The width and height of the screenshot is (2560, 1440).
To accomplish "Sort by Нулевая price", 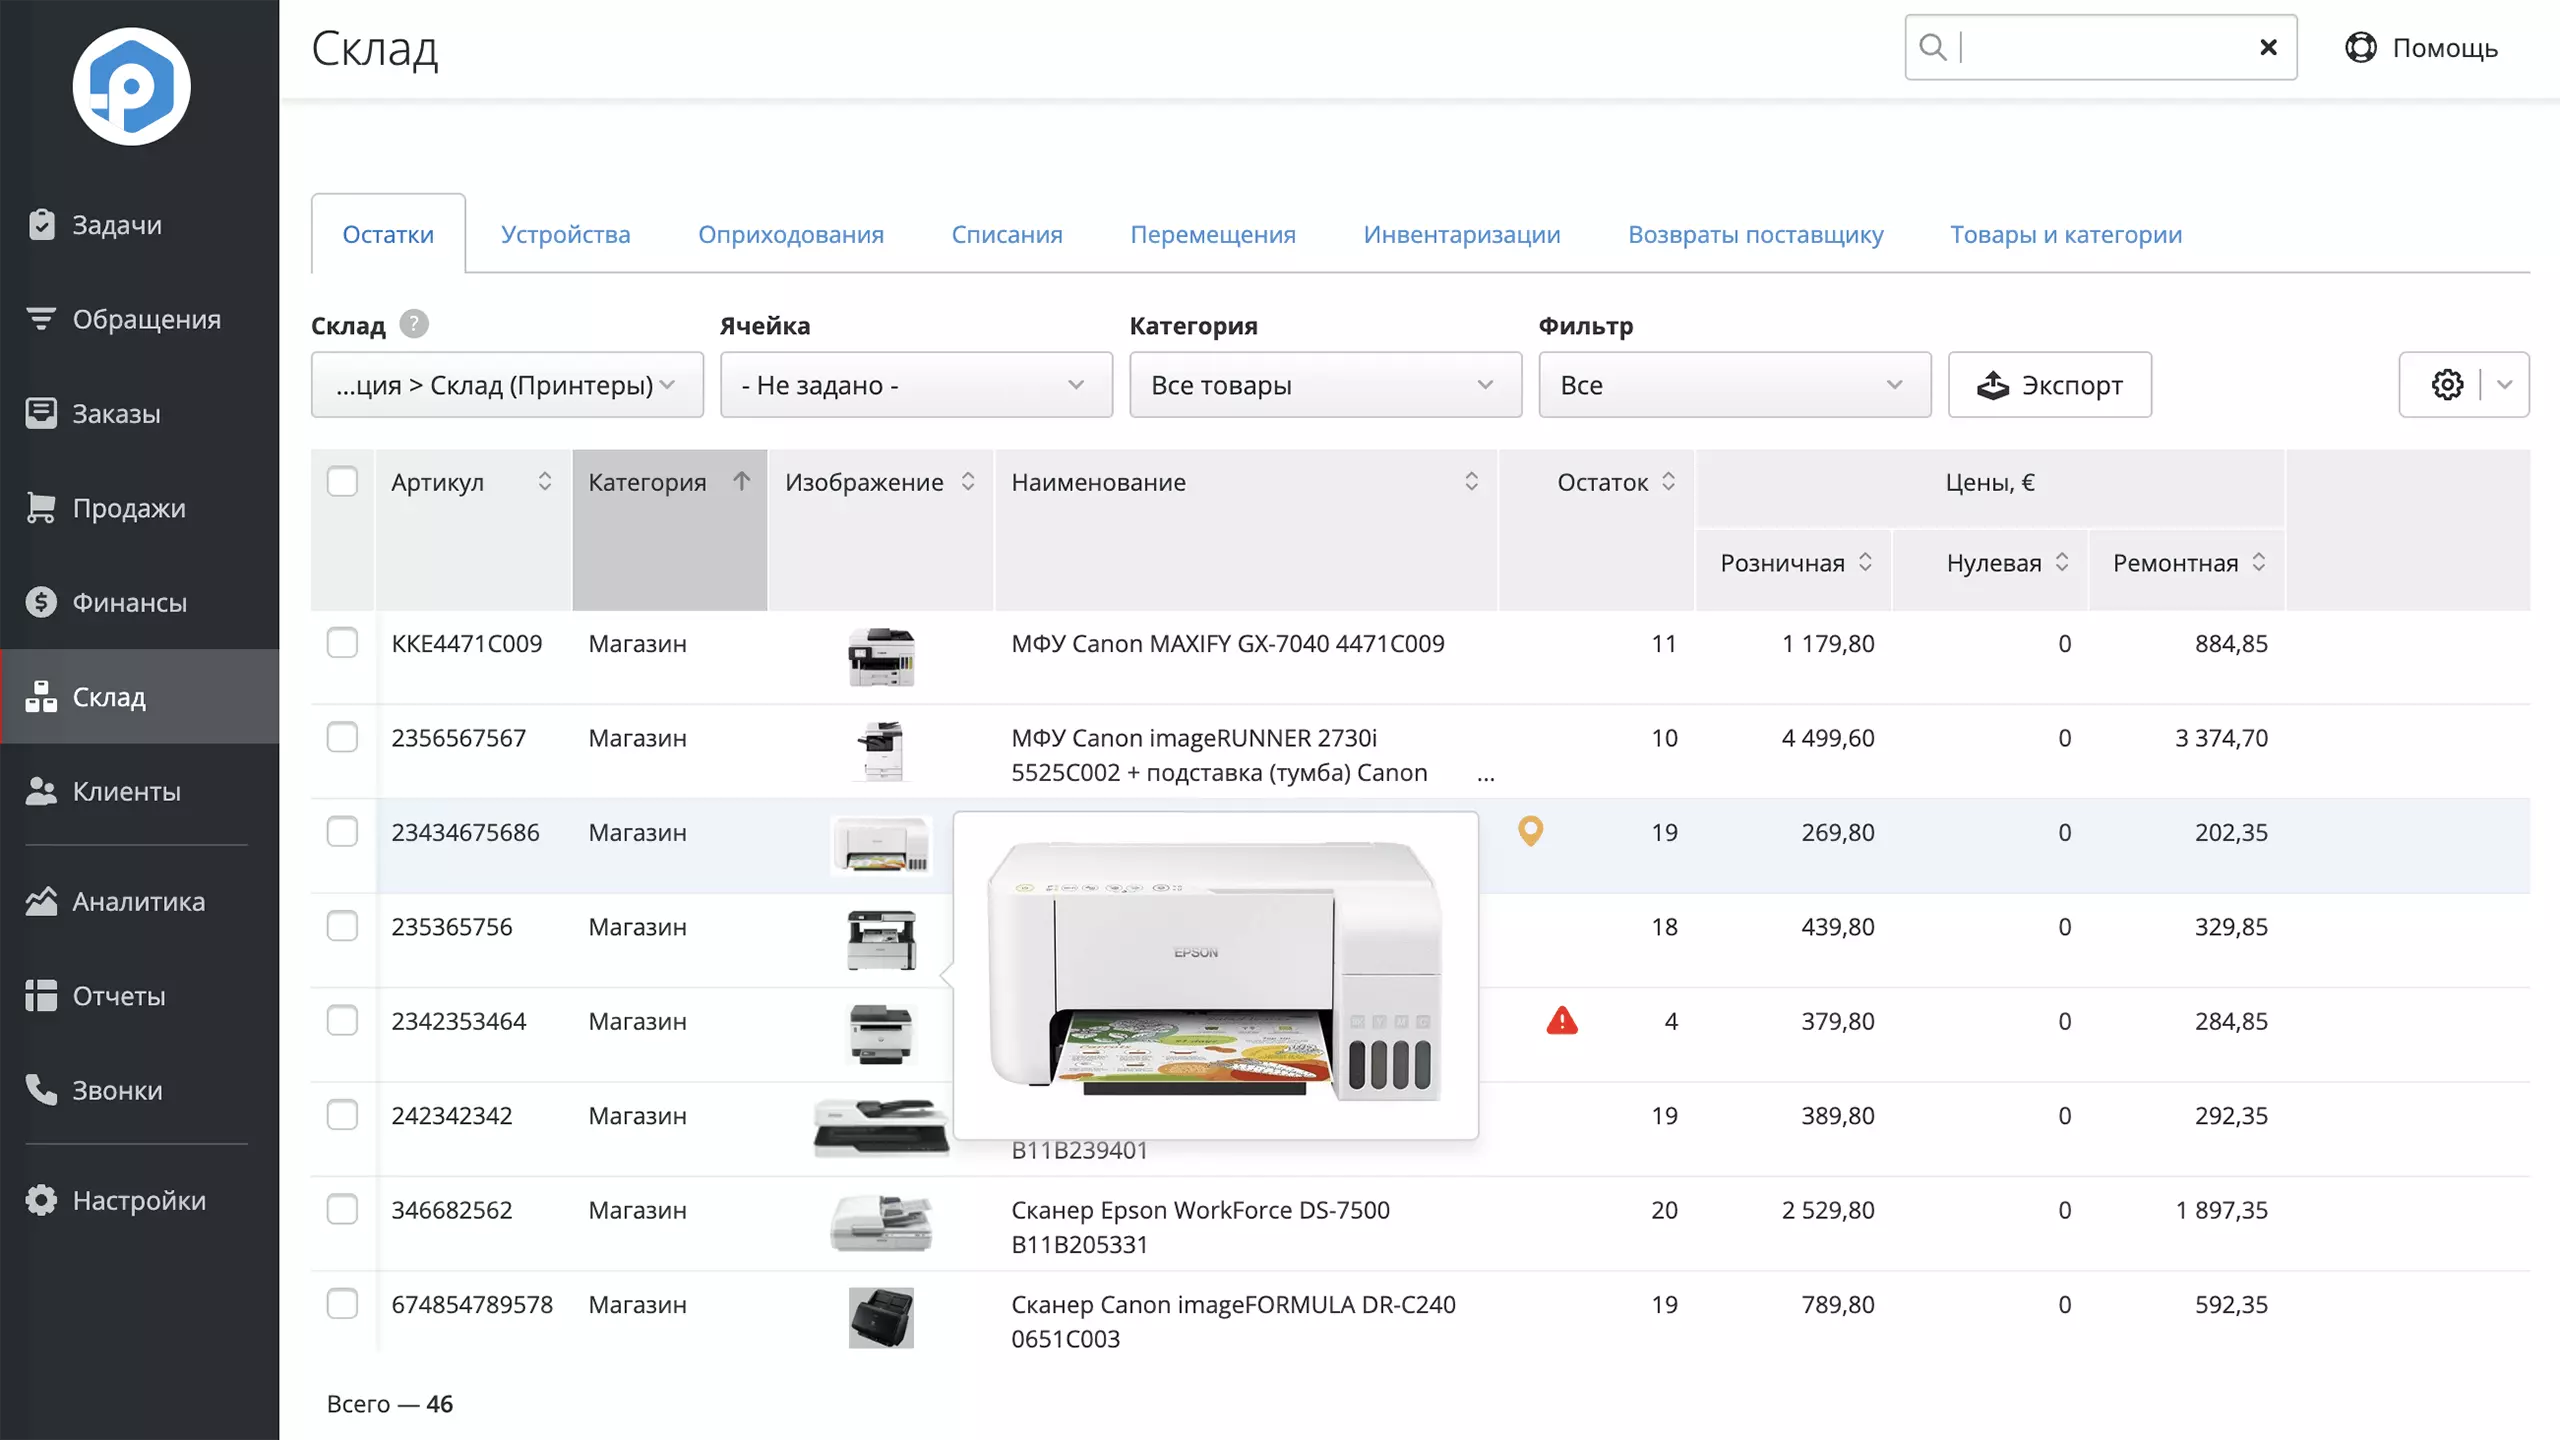I will click(2062, 562).
